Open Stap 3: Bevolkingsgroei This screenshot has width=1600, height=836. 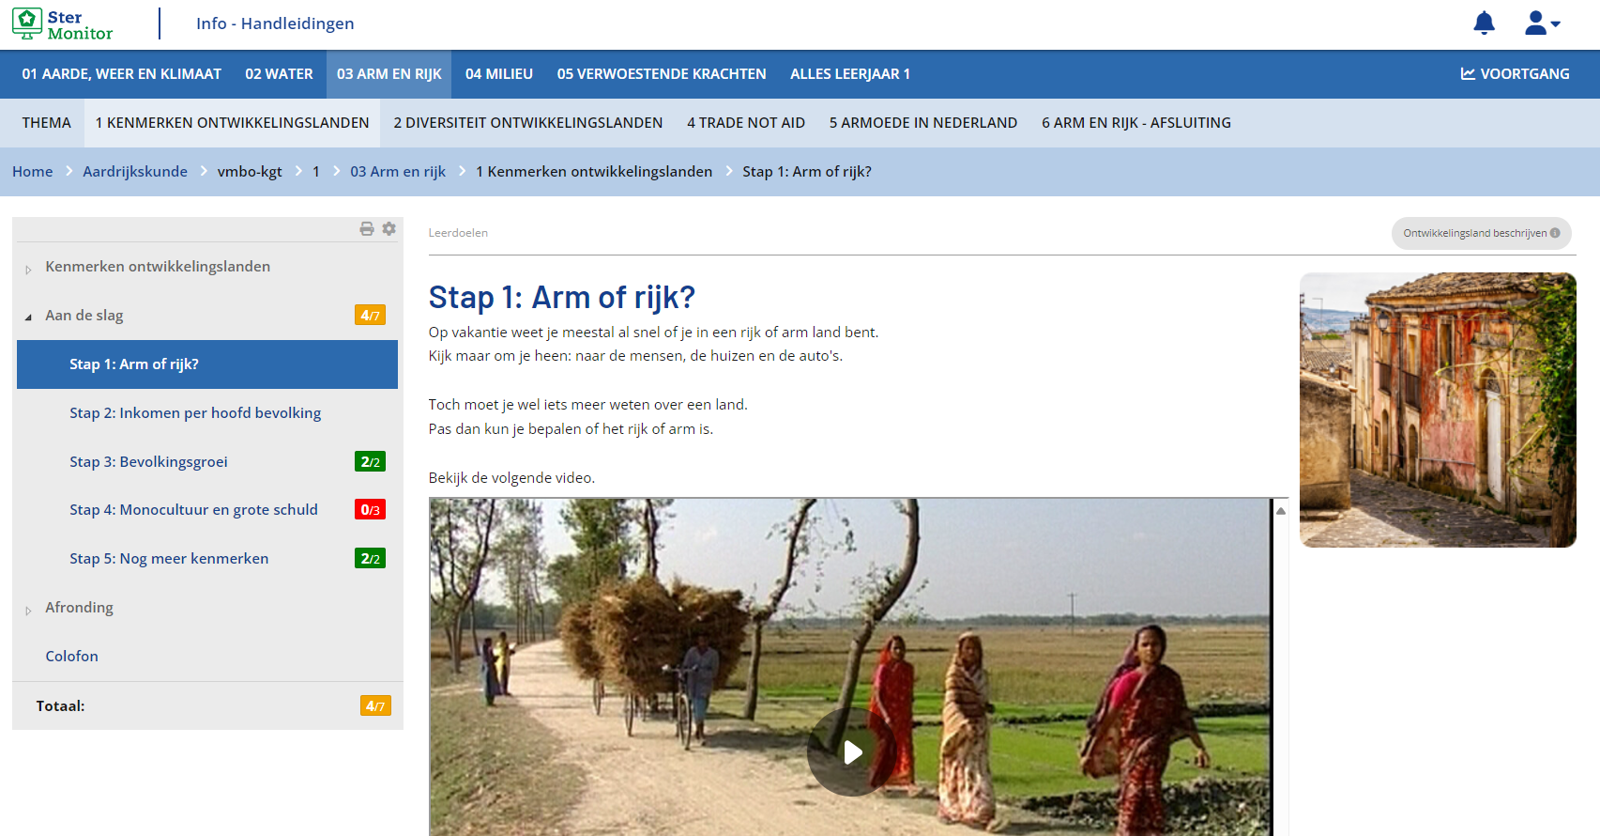[x=148, y=462]
